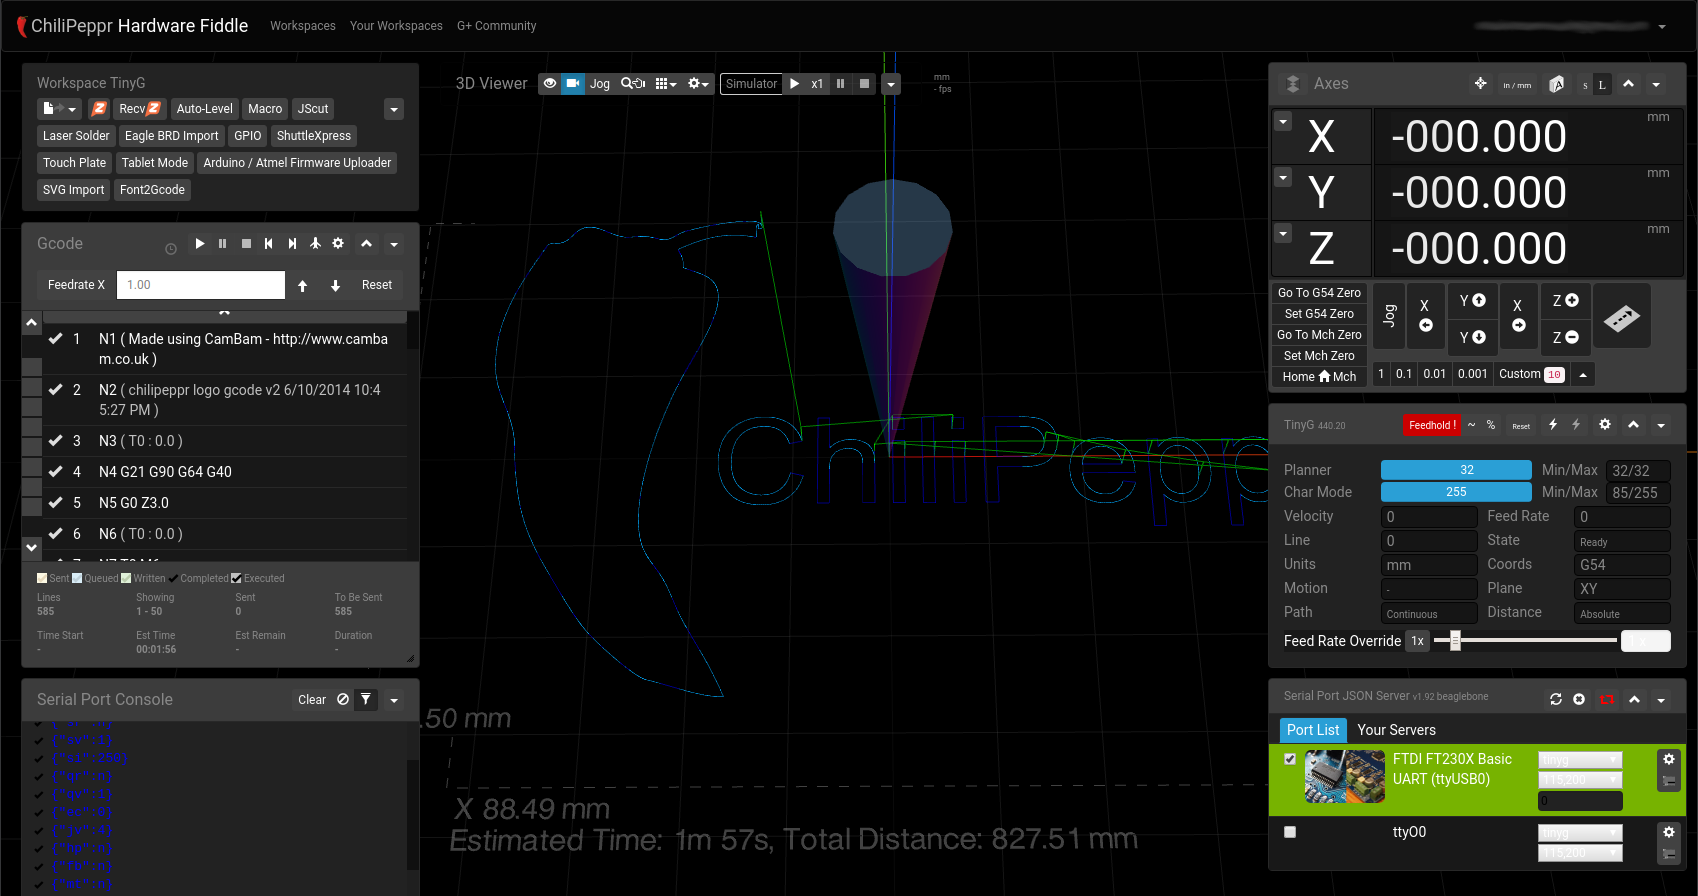This screenshot has width=1698, height=896.
Task: Toggle the 3D Viewer eye visibility button
Action: pyautogui.click(x=550, y=84)
